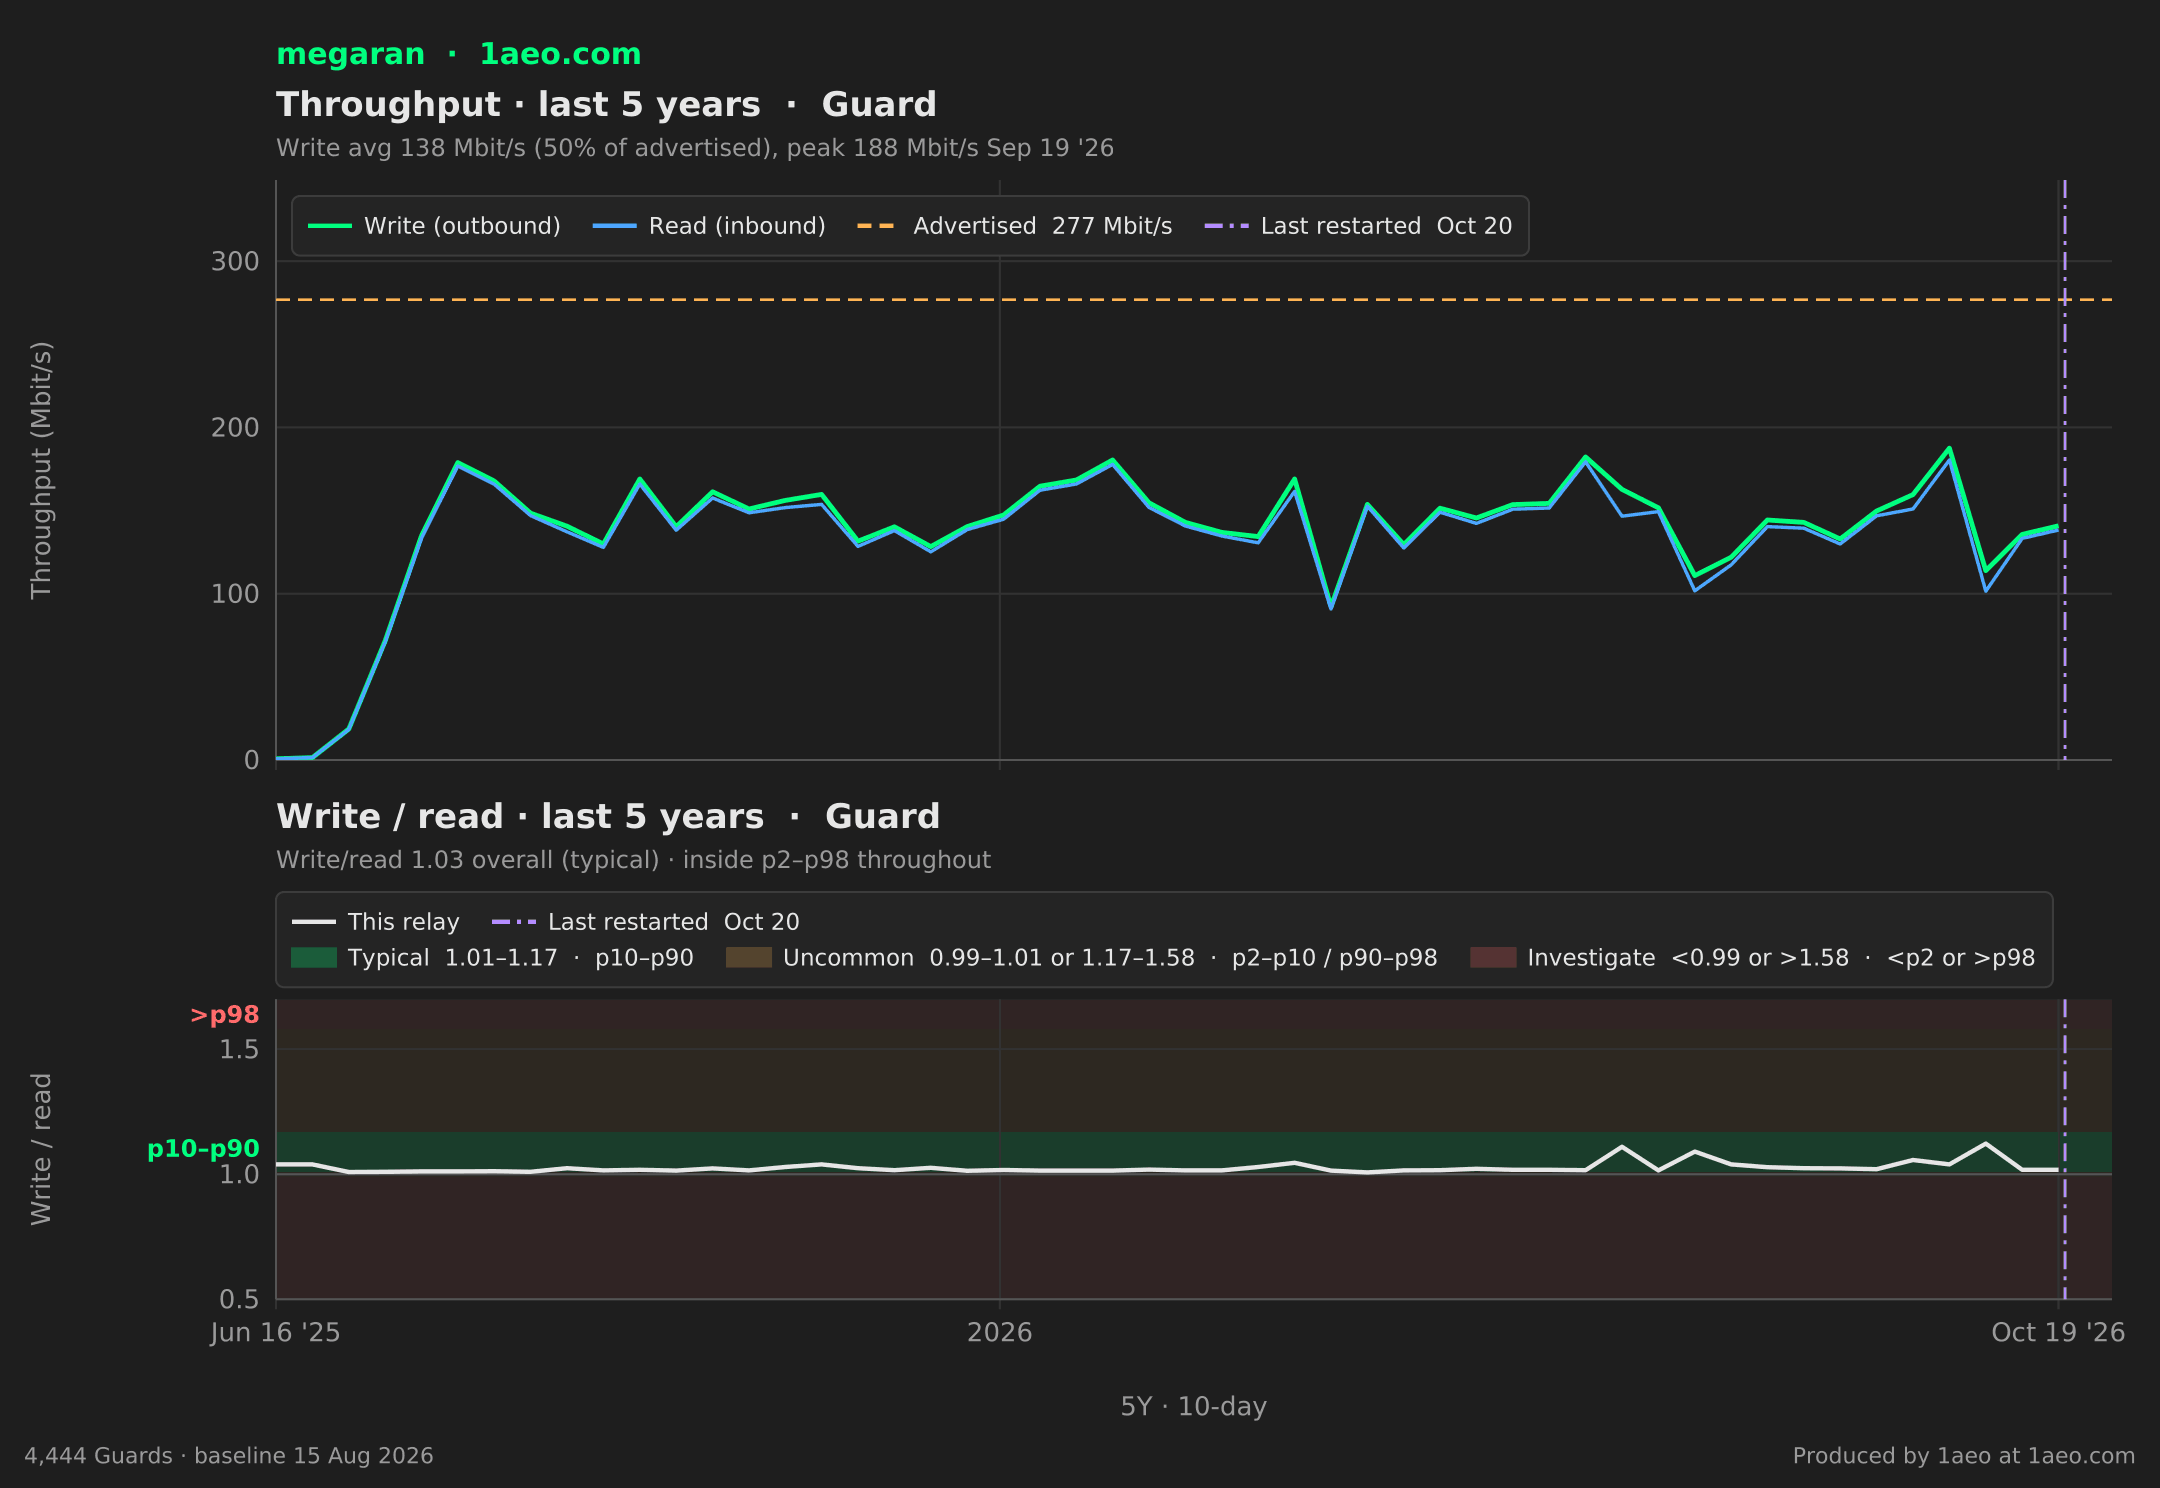Click the 100 tick on the throughput axis
Screen dimensions: 2160x1488
[x=235, y=594]
